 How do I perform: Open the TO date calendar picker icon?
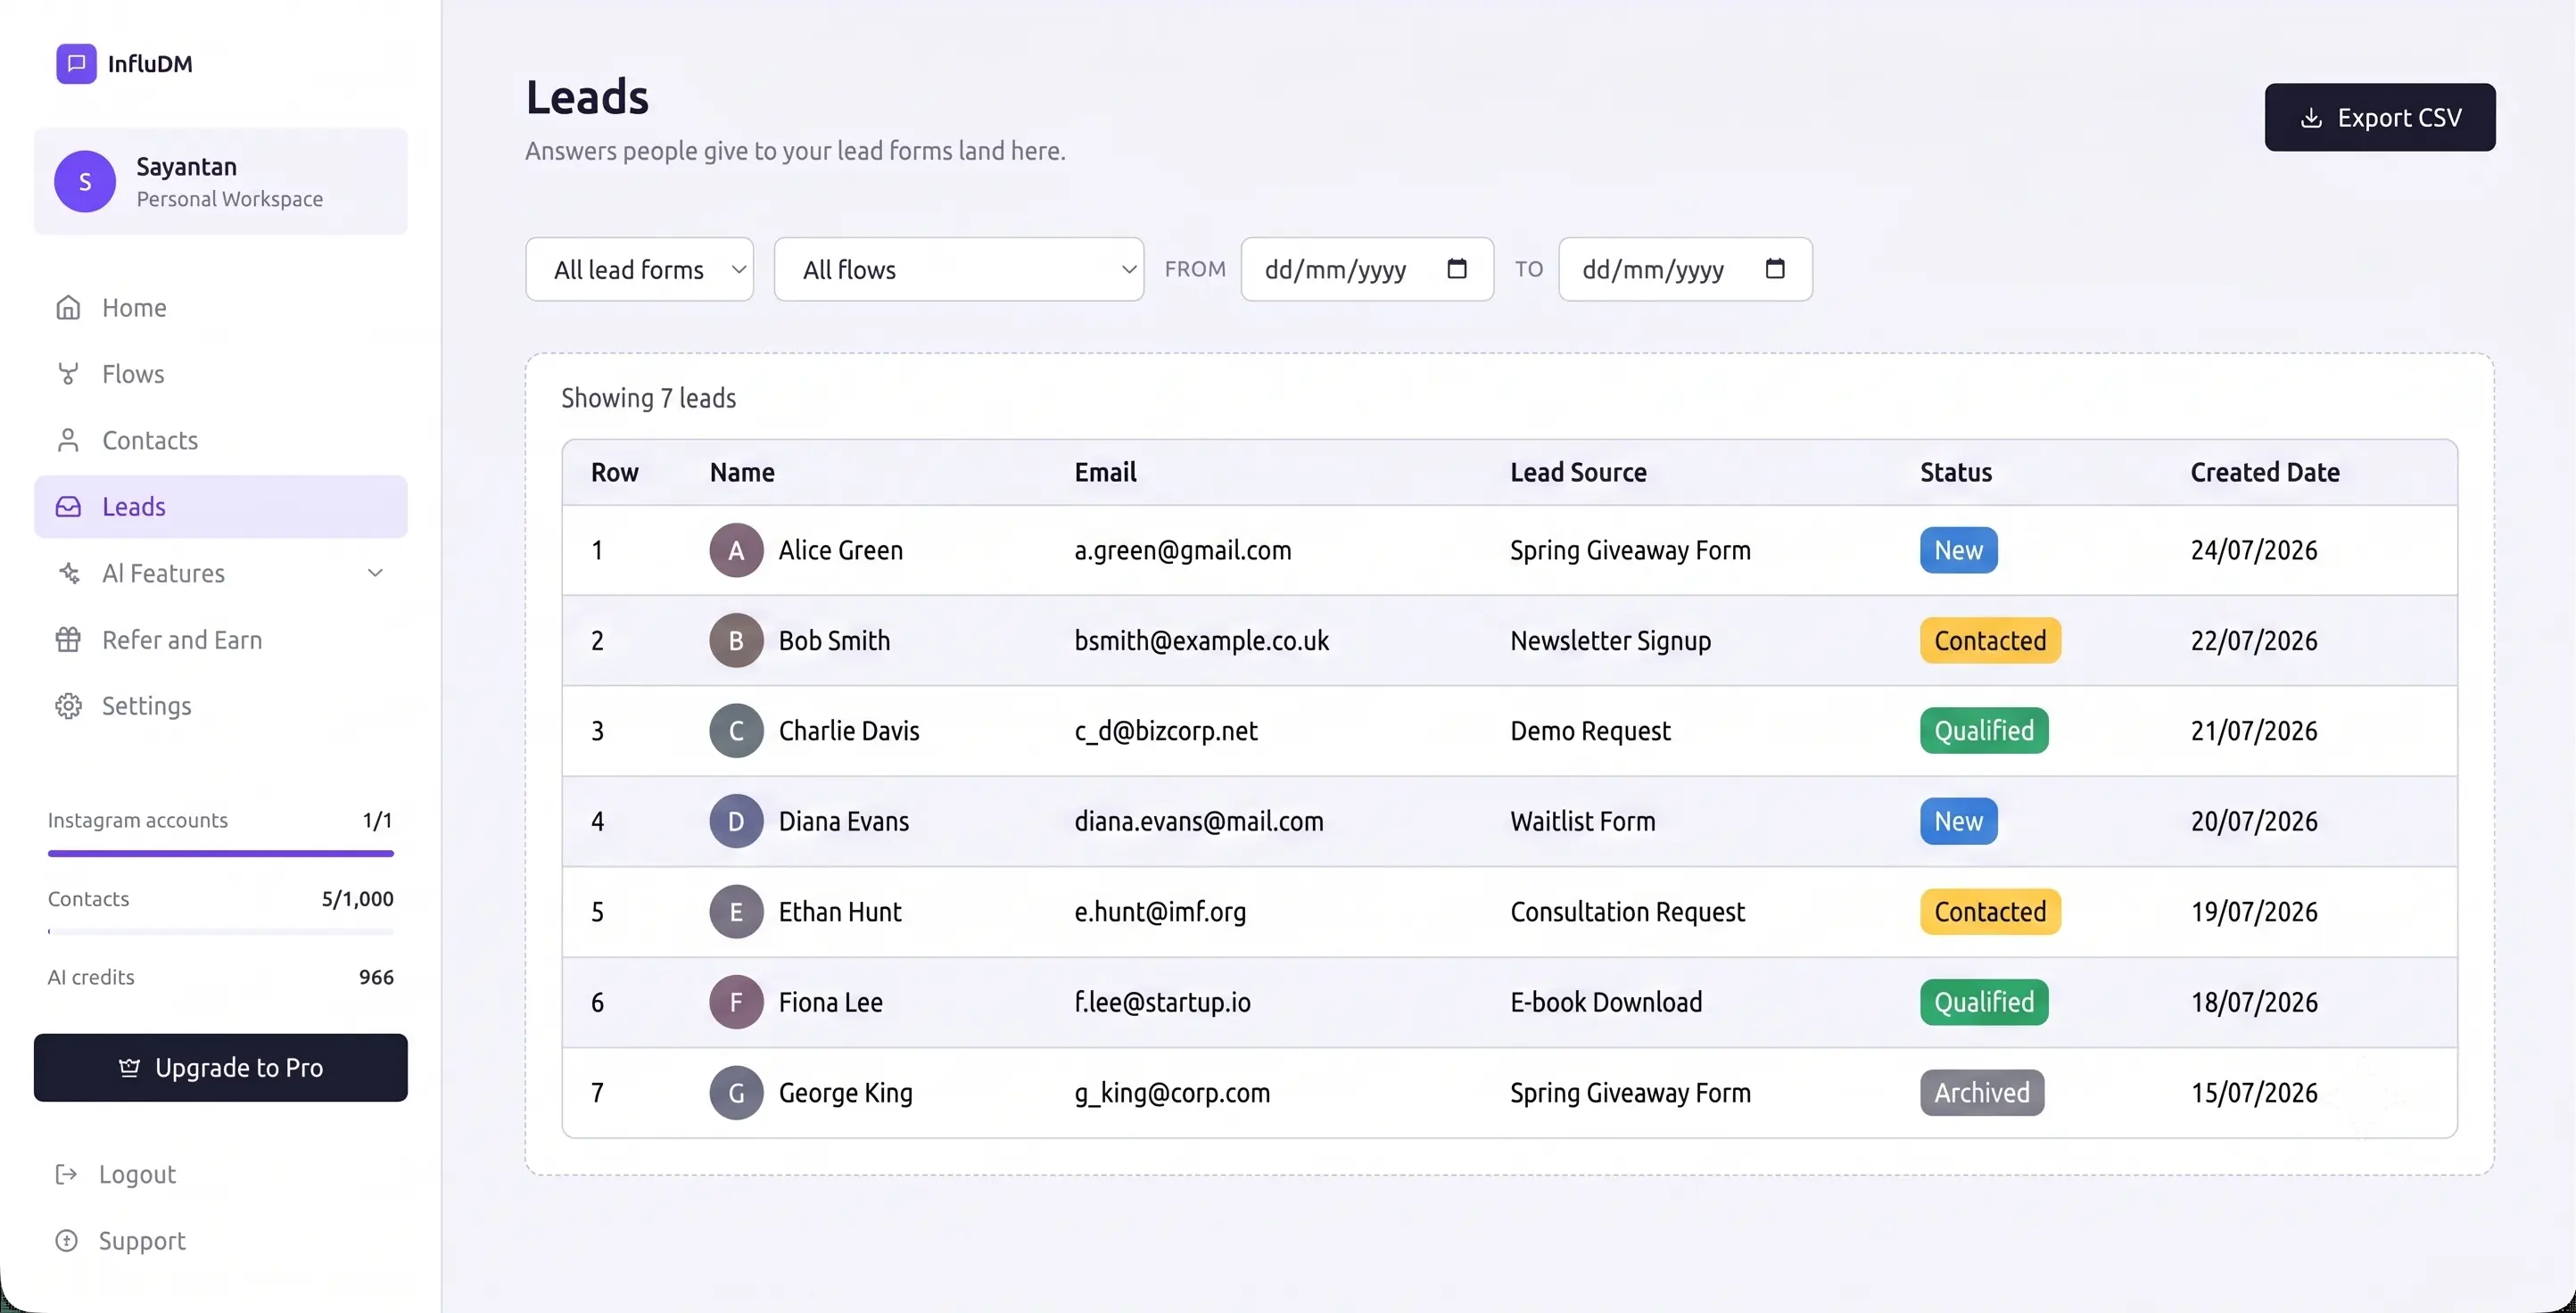click(x=1775, y=268)
